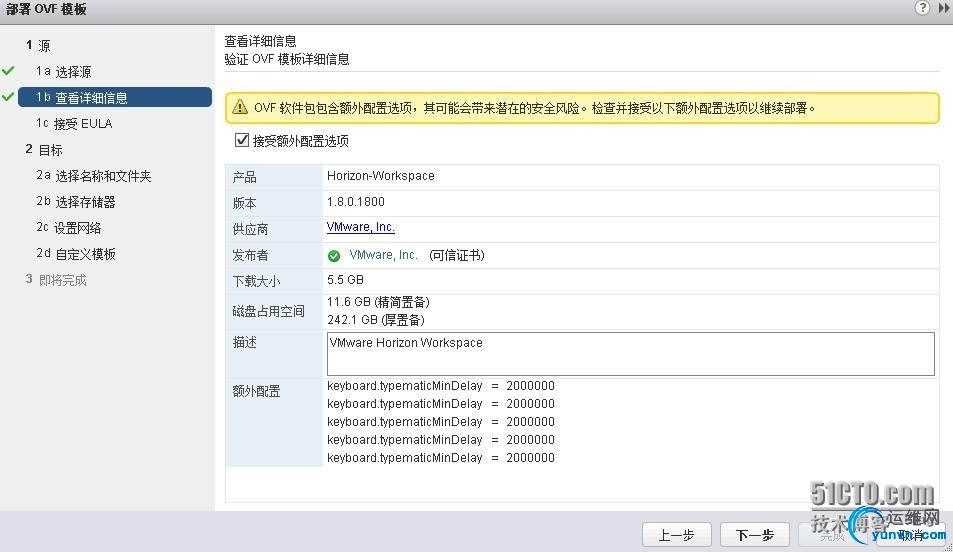Image resolution: width=953 pixels, height=552 pixels.
Task: Click the green checkmark beside step 1a
Action: pyautogui.click(x=8, y=71)
